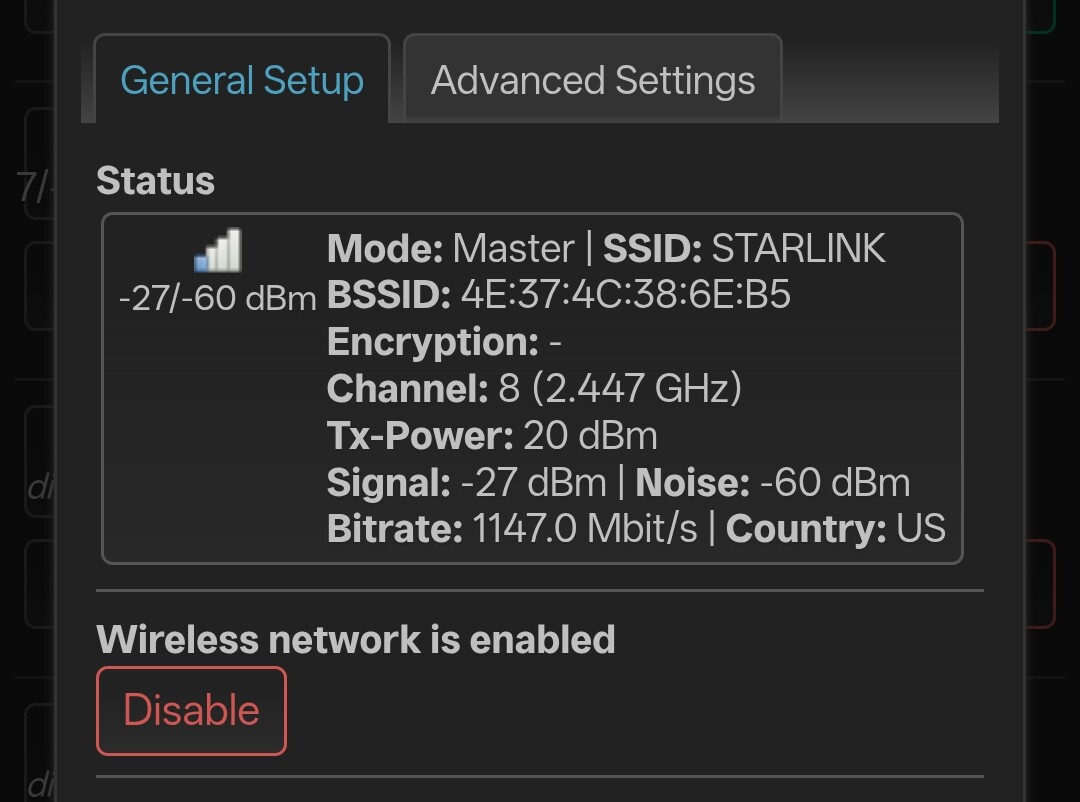Click the dimmed green-outlined button at top right
The image size is (1080, 802).
click(x=1041, y=16)
